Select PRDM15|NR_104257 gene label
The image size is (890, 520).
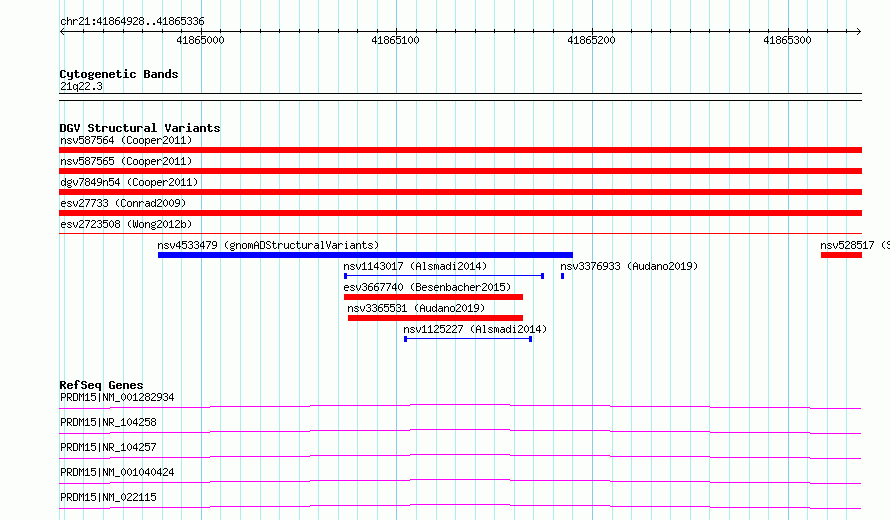(x=108, y=447)
